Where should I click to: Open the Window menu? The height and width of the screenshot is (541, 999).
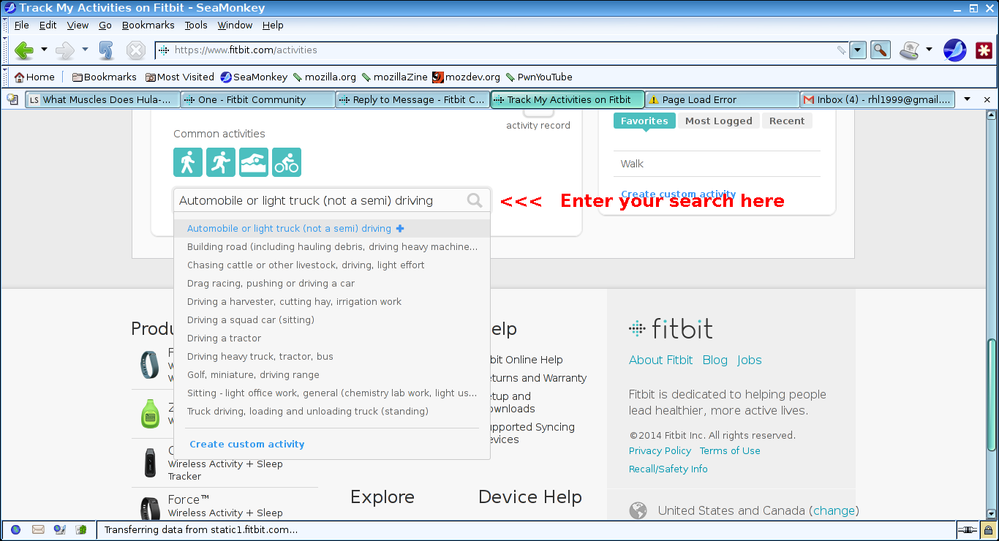coord(234,25)
